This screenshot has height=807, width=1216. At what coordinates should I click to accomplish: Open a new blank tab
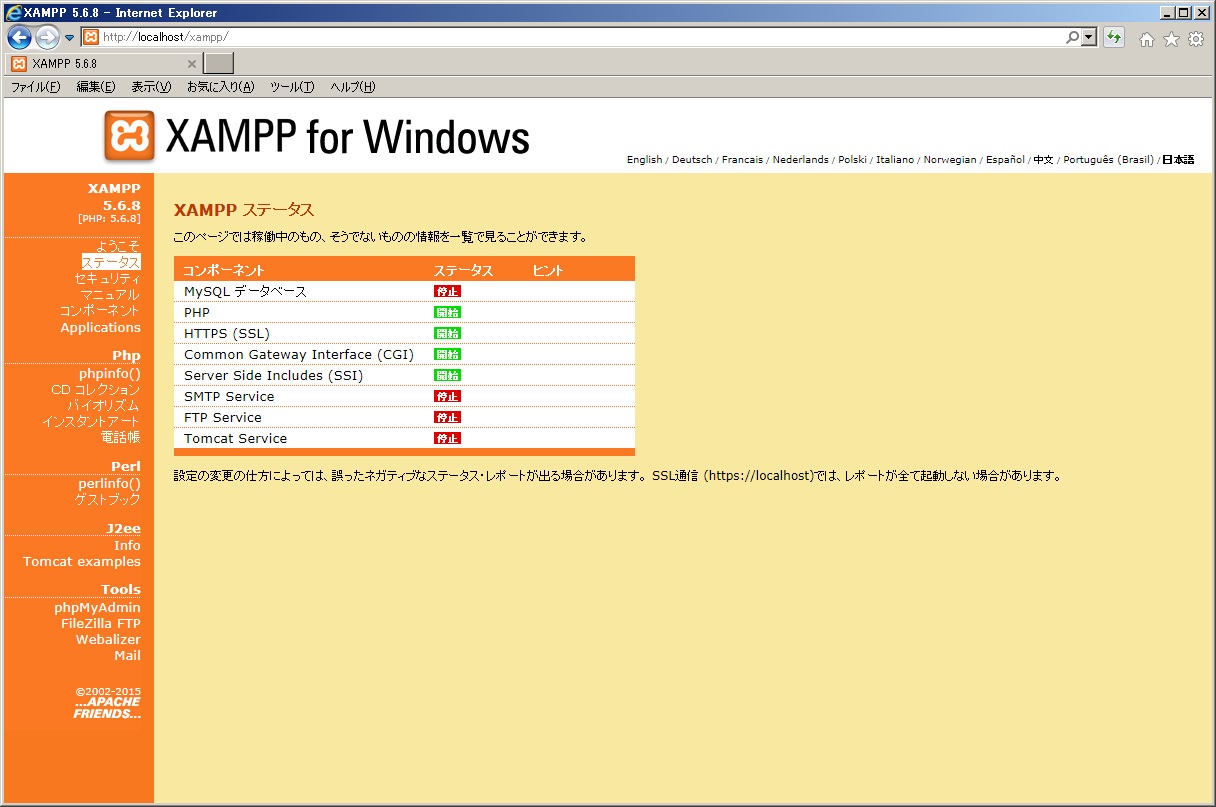pyautogui.click(x=219, y=64)
